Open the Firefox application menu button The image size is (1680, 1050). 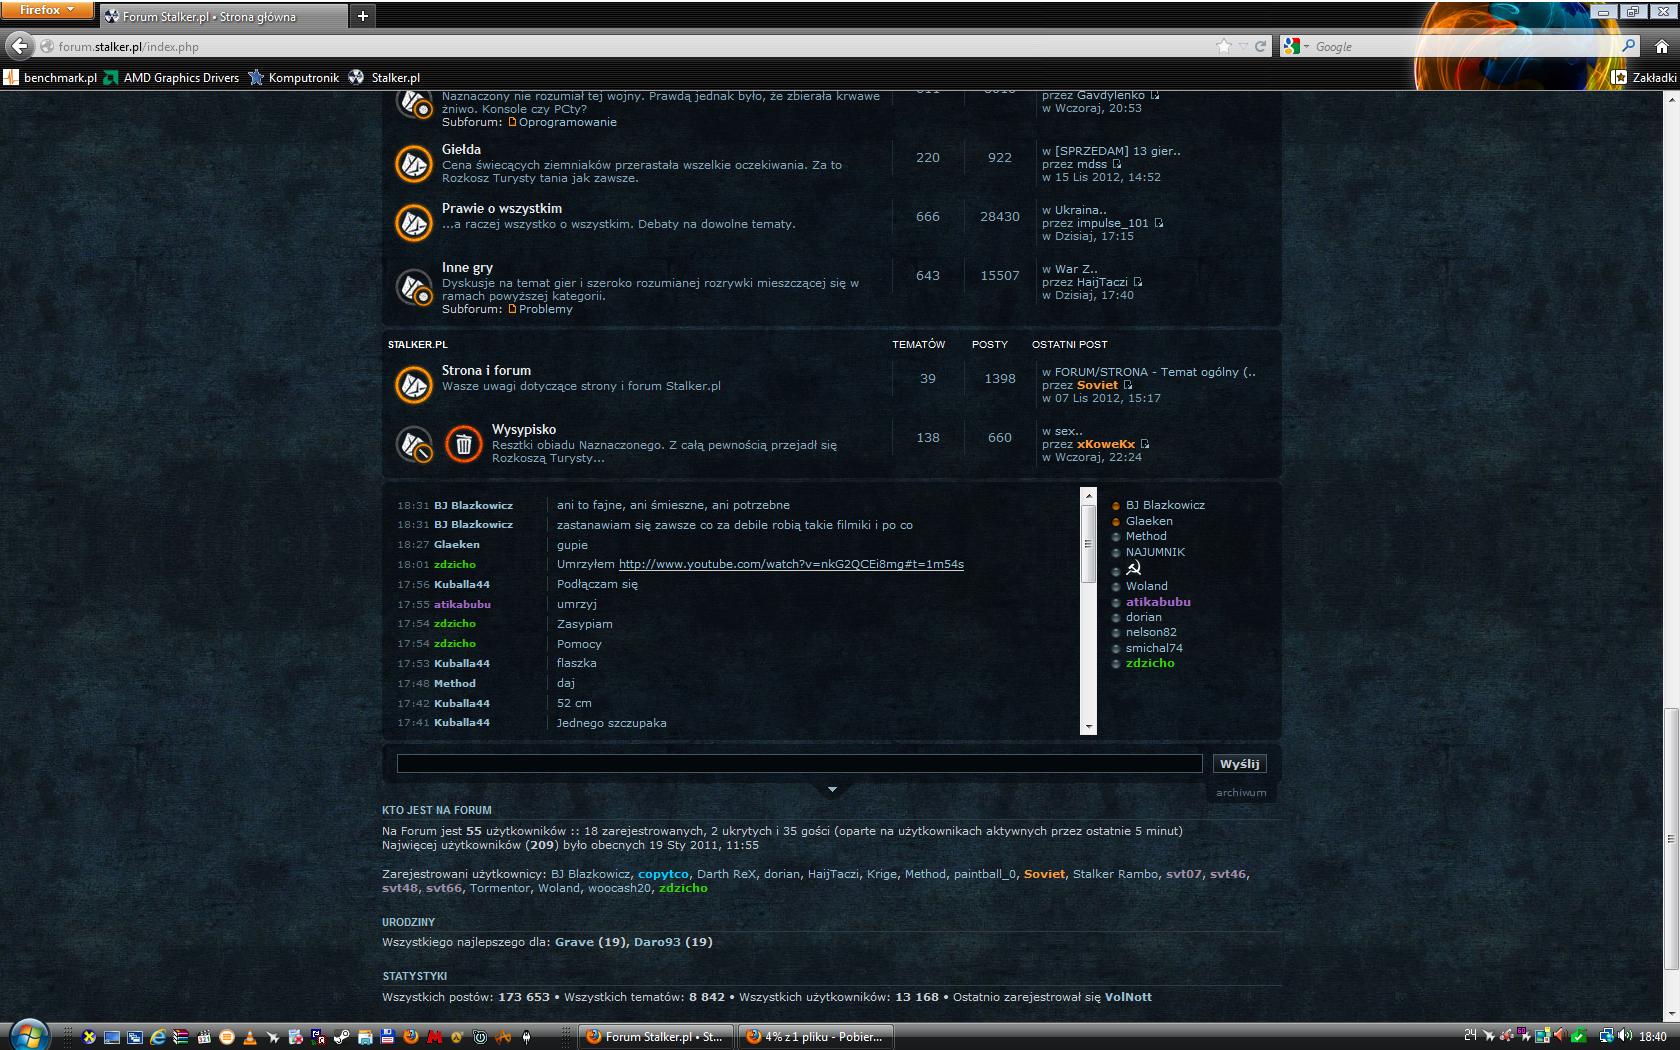point(47,10)
